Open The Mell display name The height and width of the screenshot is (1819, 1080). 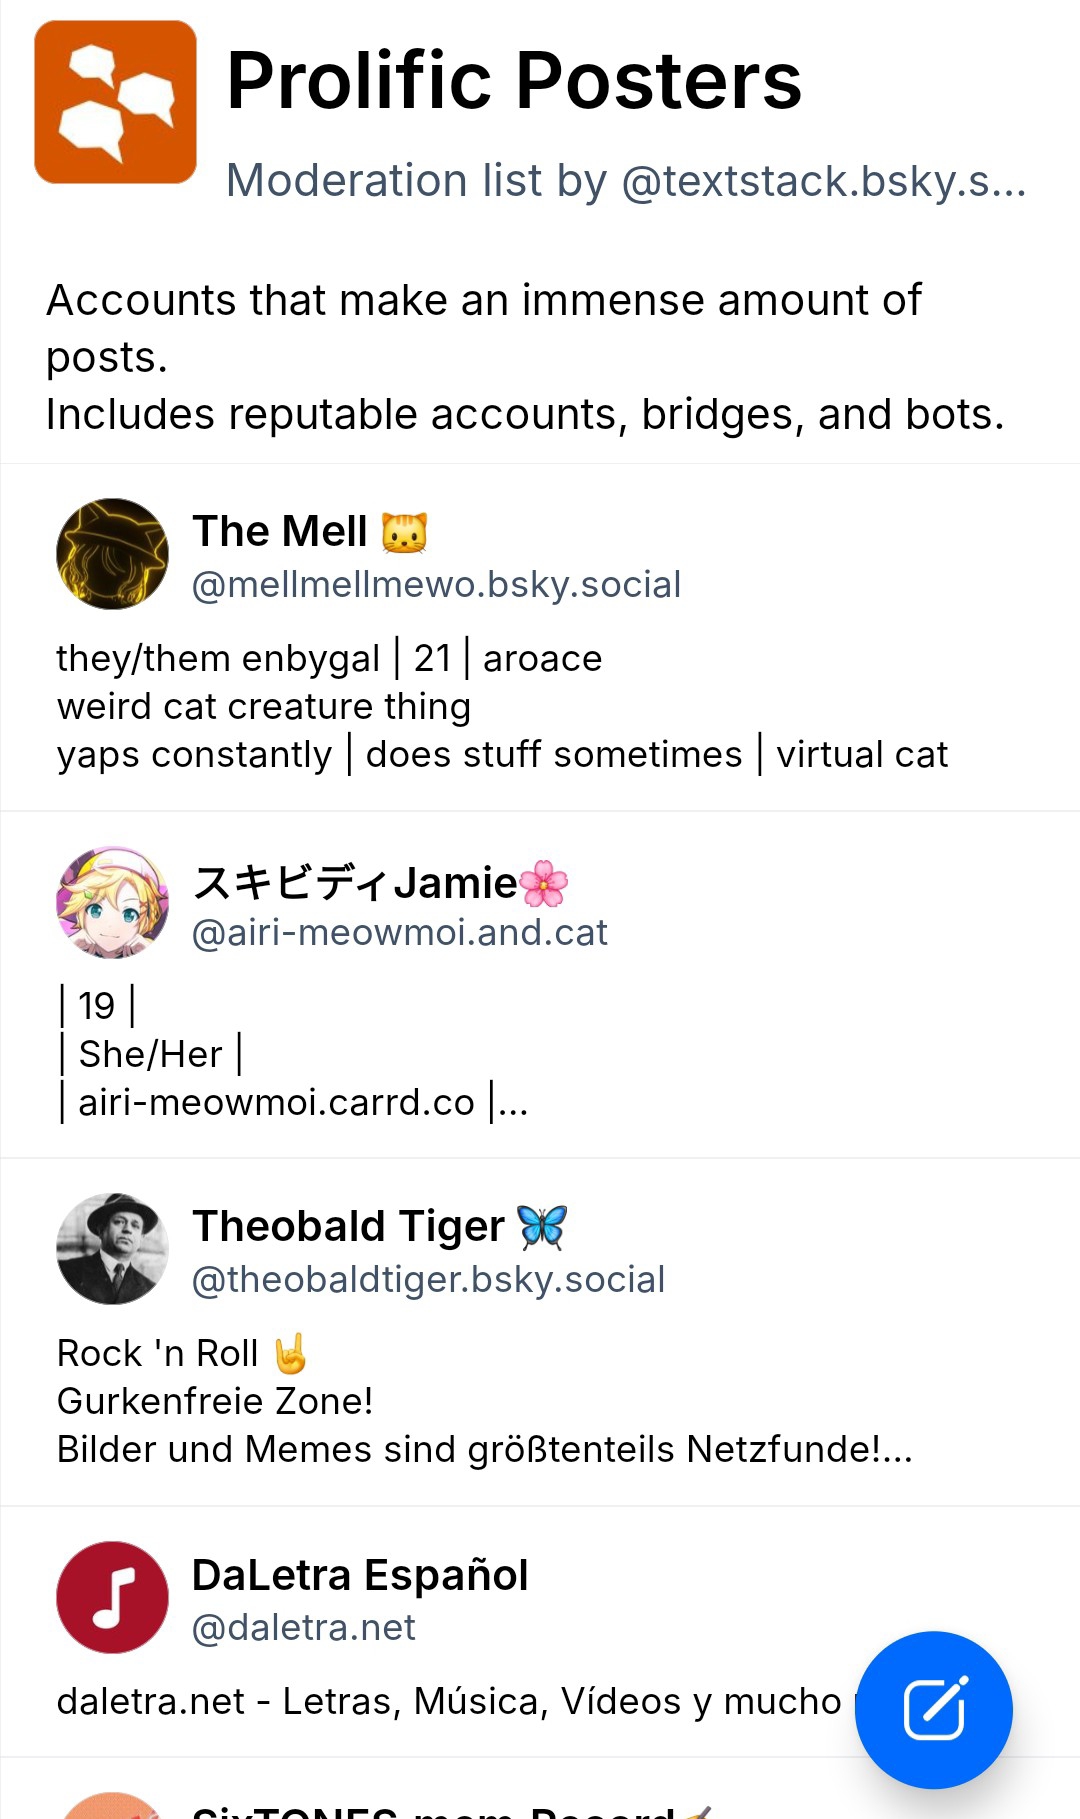(x=280, y=531)
